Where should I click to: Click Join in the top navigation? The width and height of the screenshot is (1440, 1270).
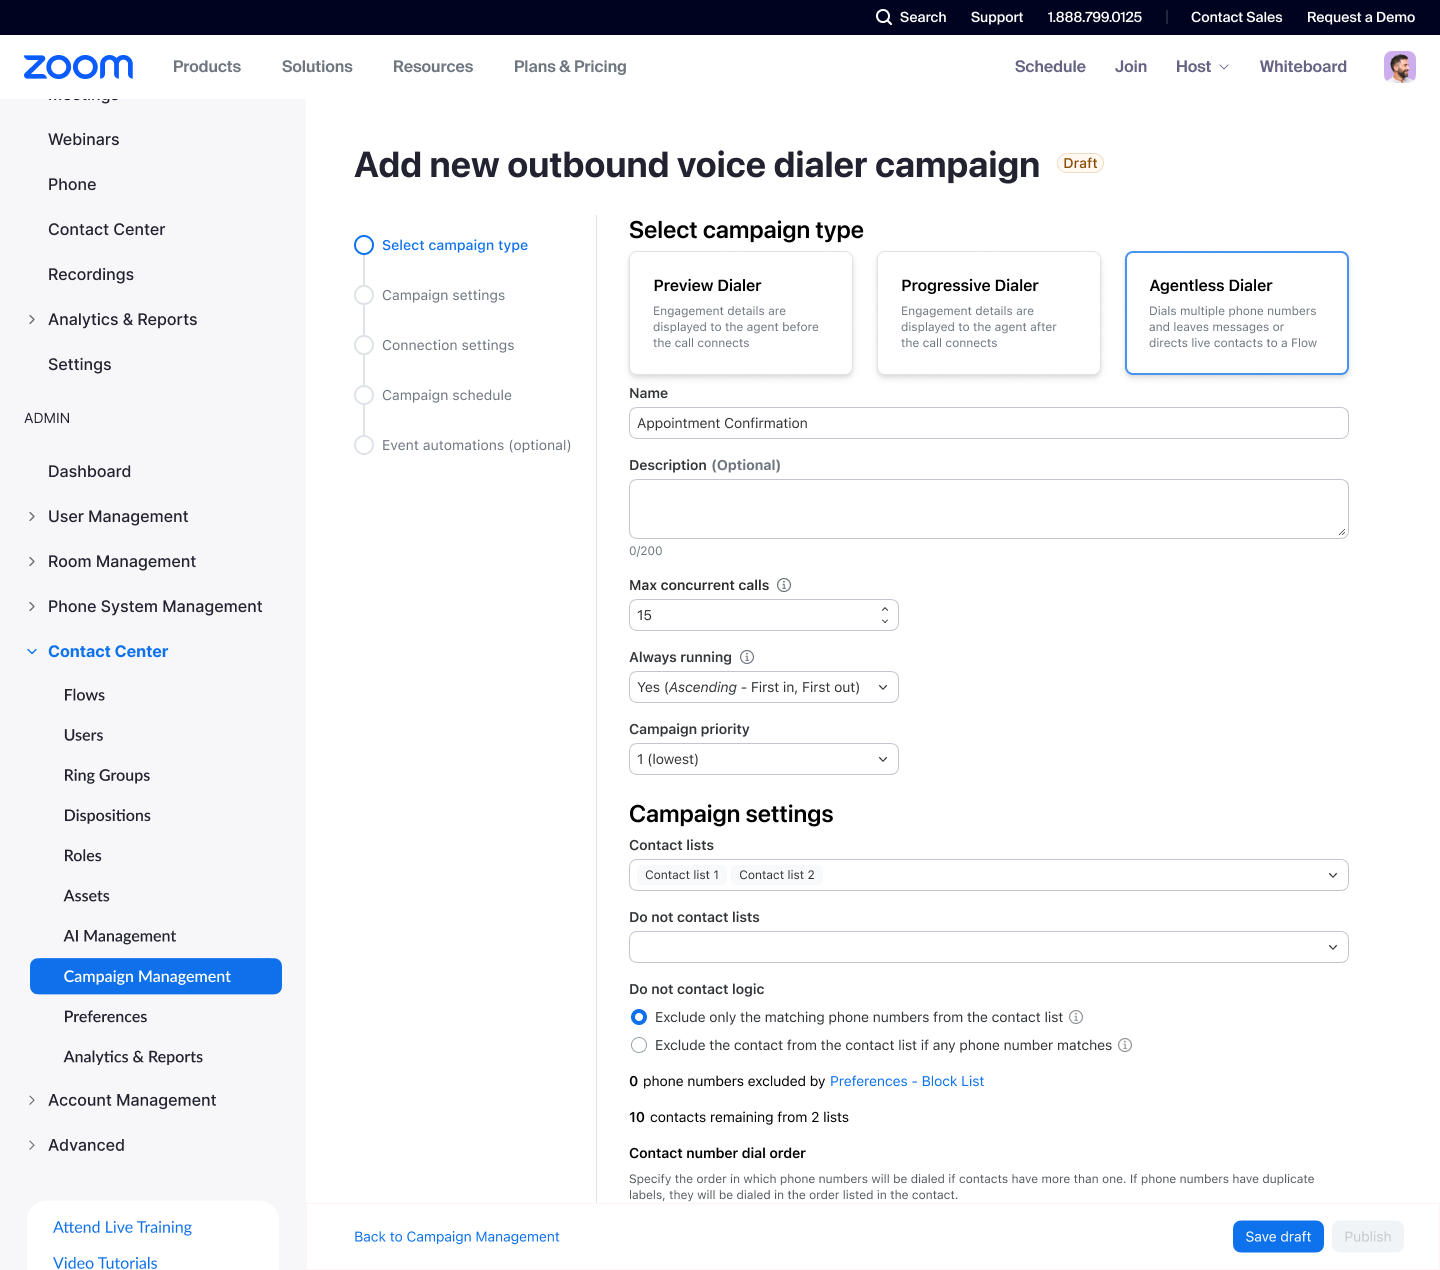1131,67
